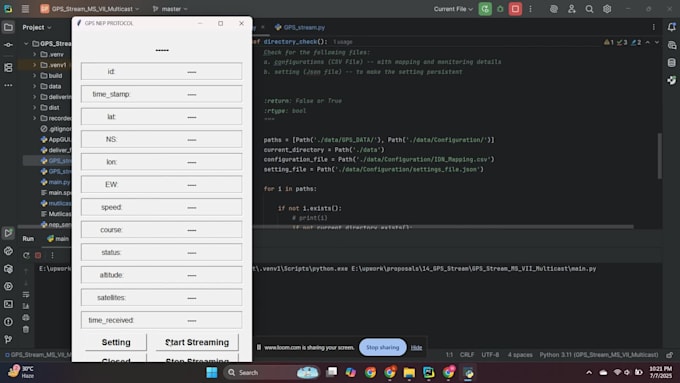
Task: Select the Run tab label in bottom panel
Action: tap(28, 239)
